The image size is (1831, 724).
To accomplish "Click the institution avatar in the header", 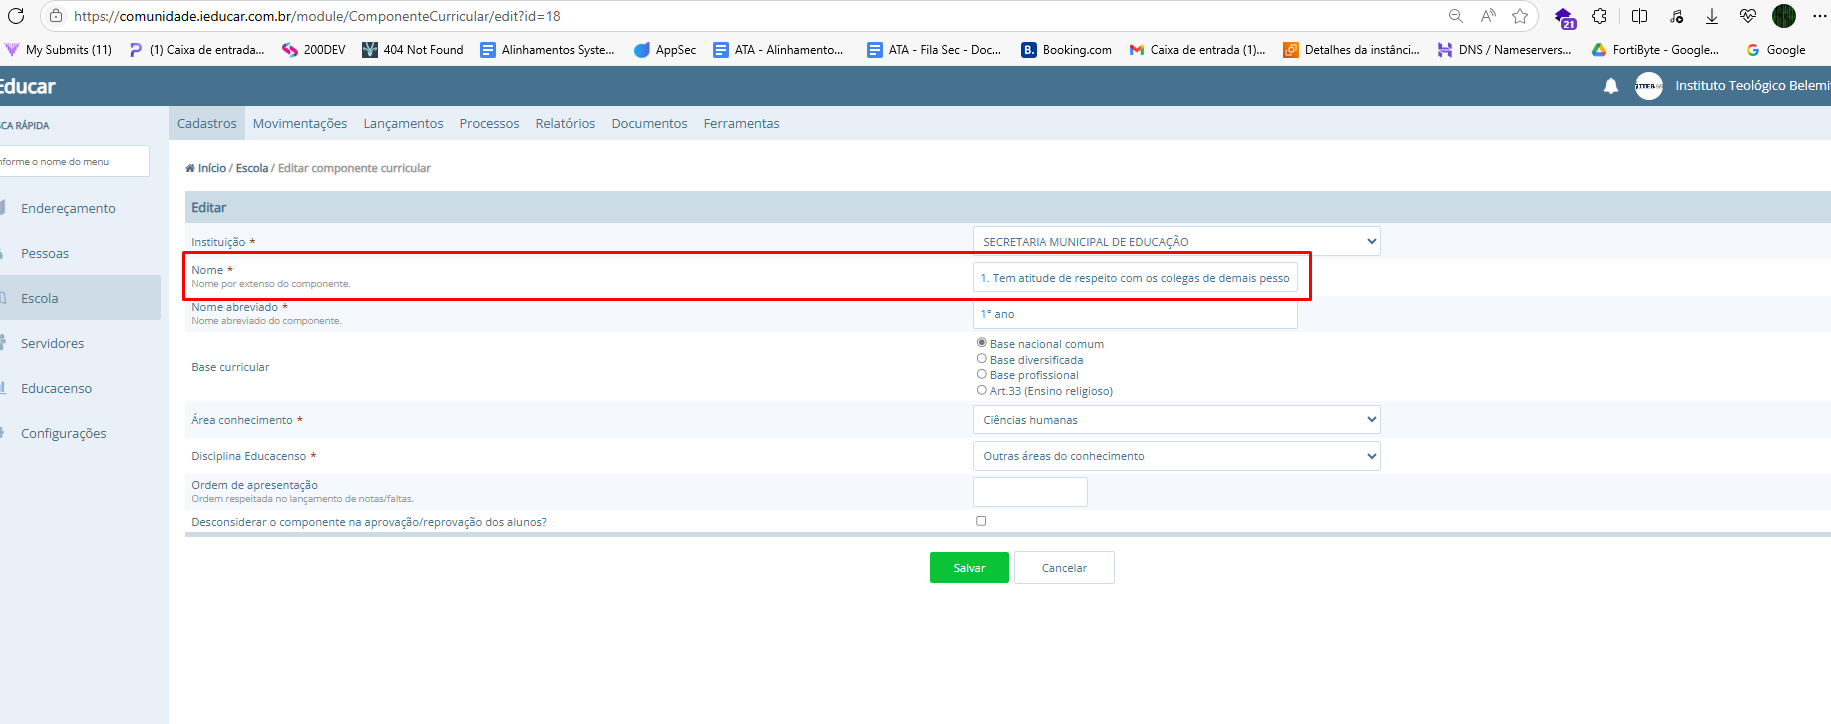I will 1649,86.
